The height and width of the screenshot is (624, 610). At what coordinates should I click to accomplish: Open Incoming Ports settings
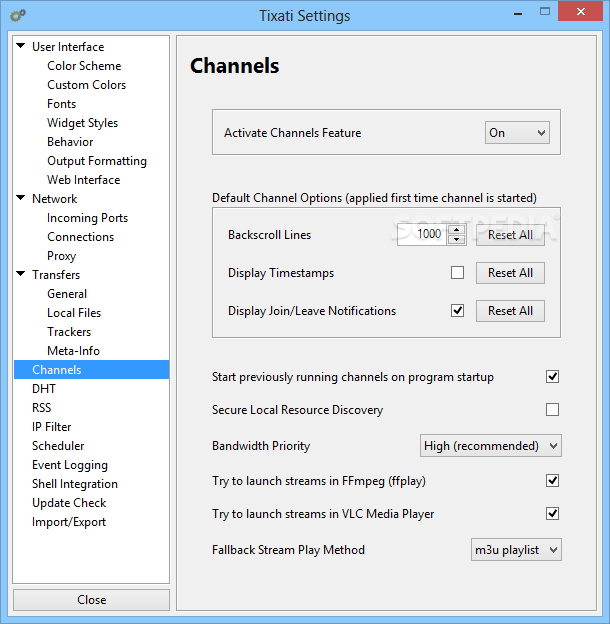click(87, 218)
